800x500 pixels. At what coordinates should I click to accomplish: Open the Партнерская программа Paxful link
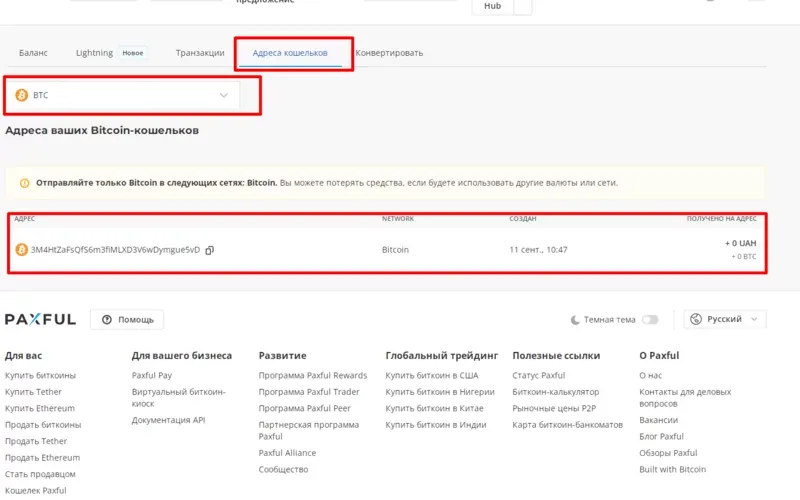tap(309, 430)
